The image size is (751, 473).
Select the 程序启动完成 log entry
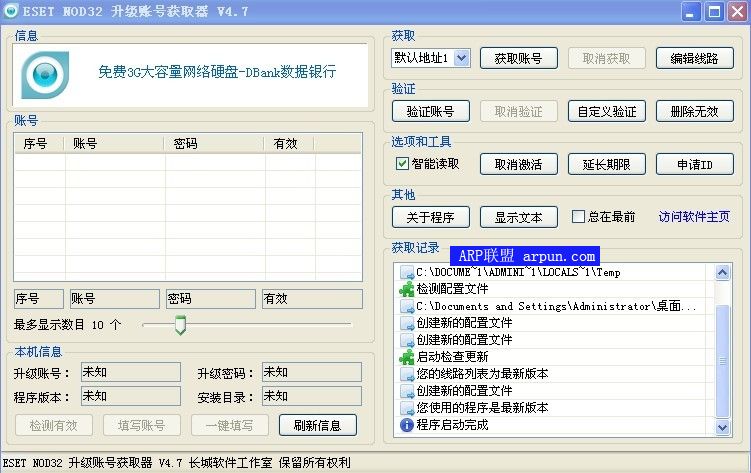click(x=553, y=425)
